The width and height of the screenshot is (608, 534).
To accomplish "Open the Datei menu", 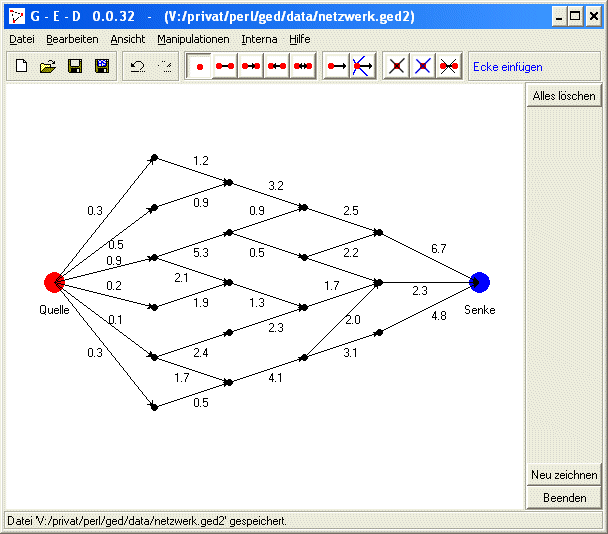I will coord(22,39).
